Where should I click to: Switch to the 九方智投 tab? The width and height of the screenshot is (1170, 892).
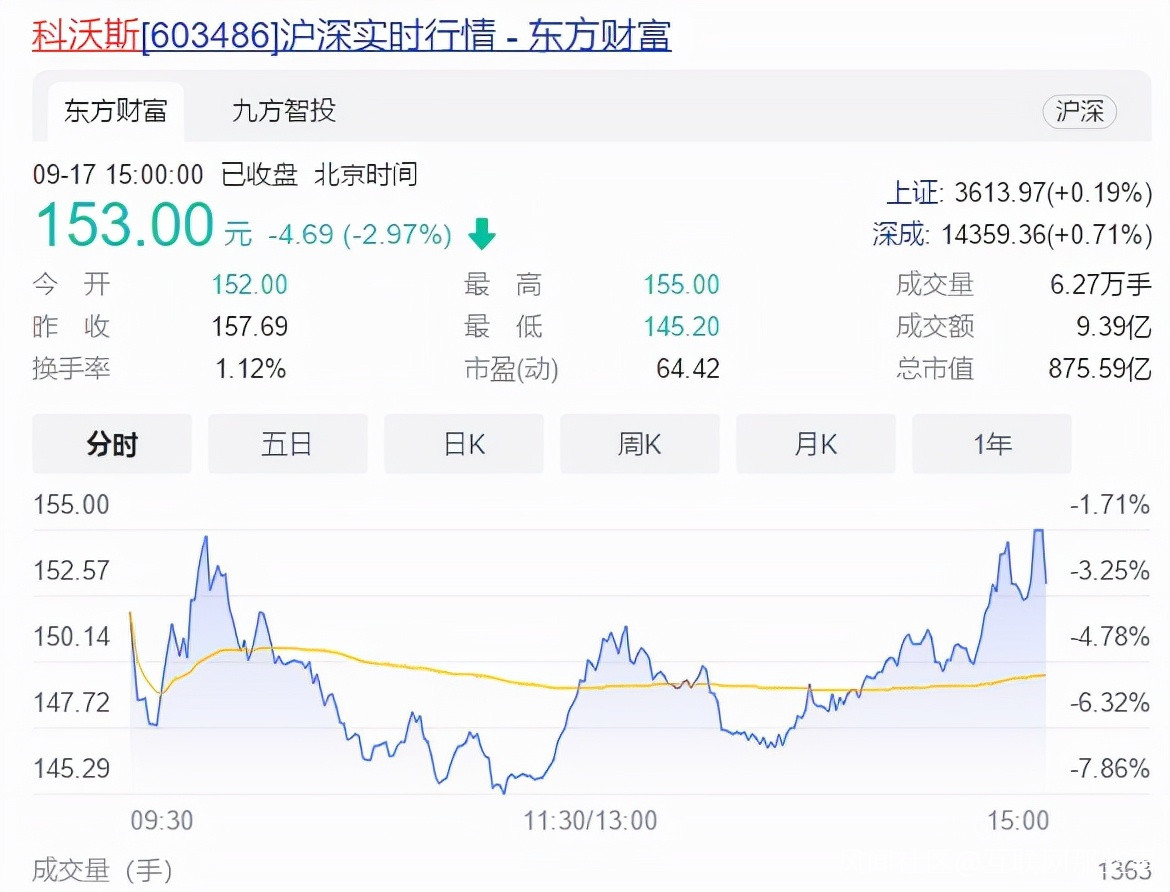[x=284, y=111]
